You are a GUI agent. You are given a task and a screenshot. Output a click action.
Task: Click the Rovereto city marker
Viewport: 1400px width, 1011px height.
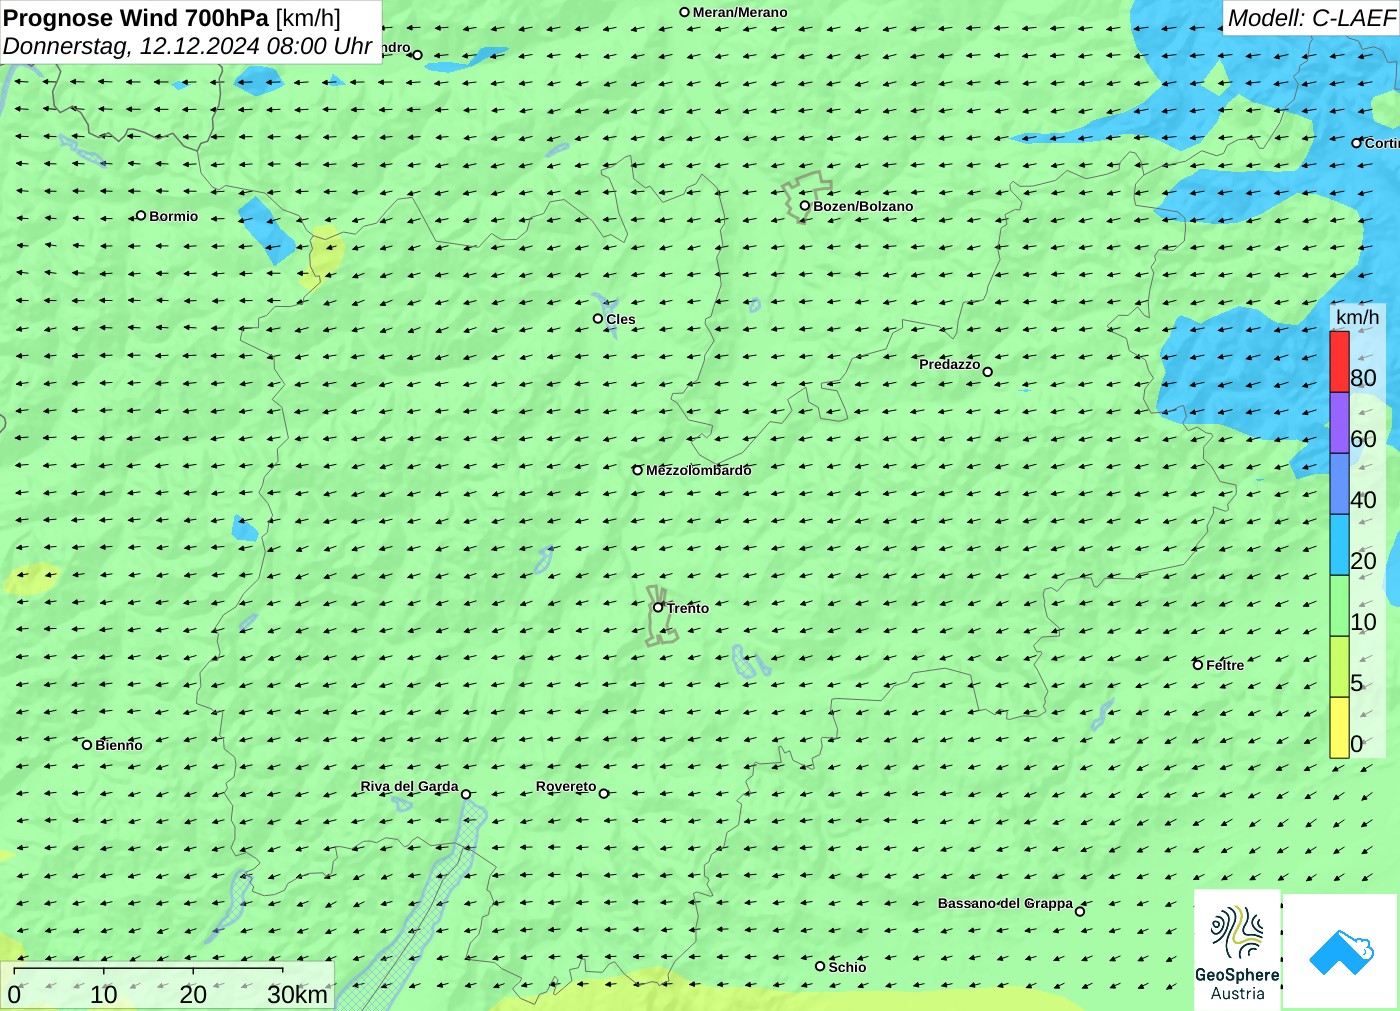click(x=604, y=794)
